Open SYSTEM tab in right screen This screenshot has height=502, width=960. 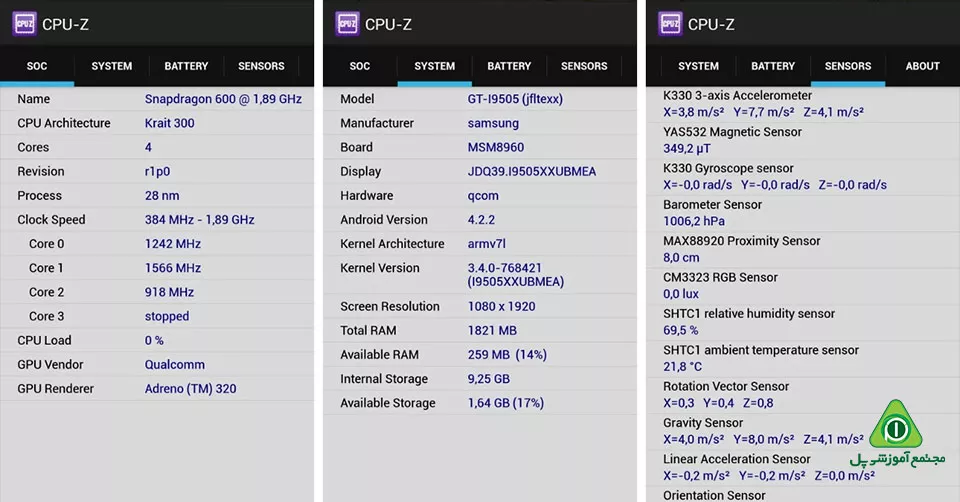point(699,66)
